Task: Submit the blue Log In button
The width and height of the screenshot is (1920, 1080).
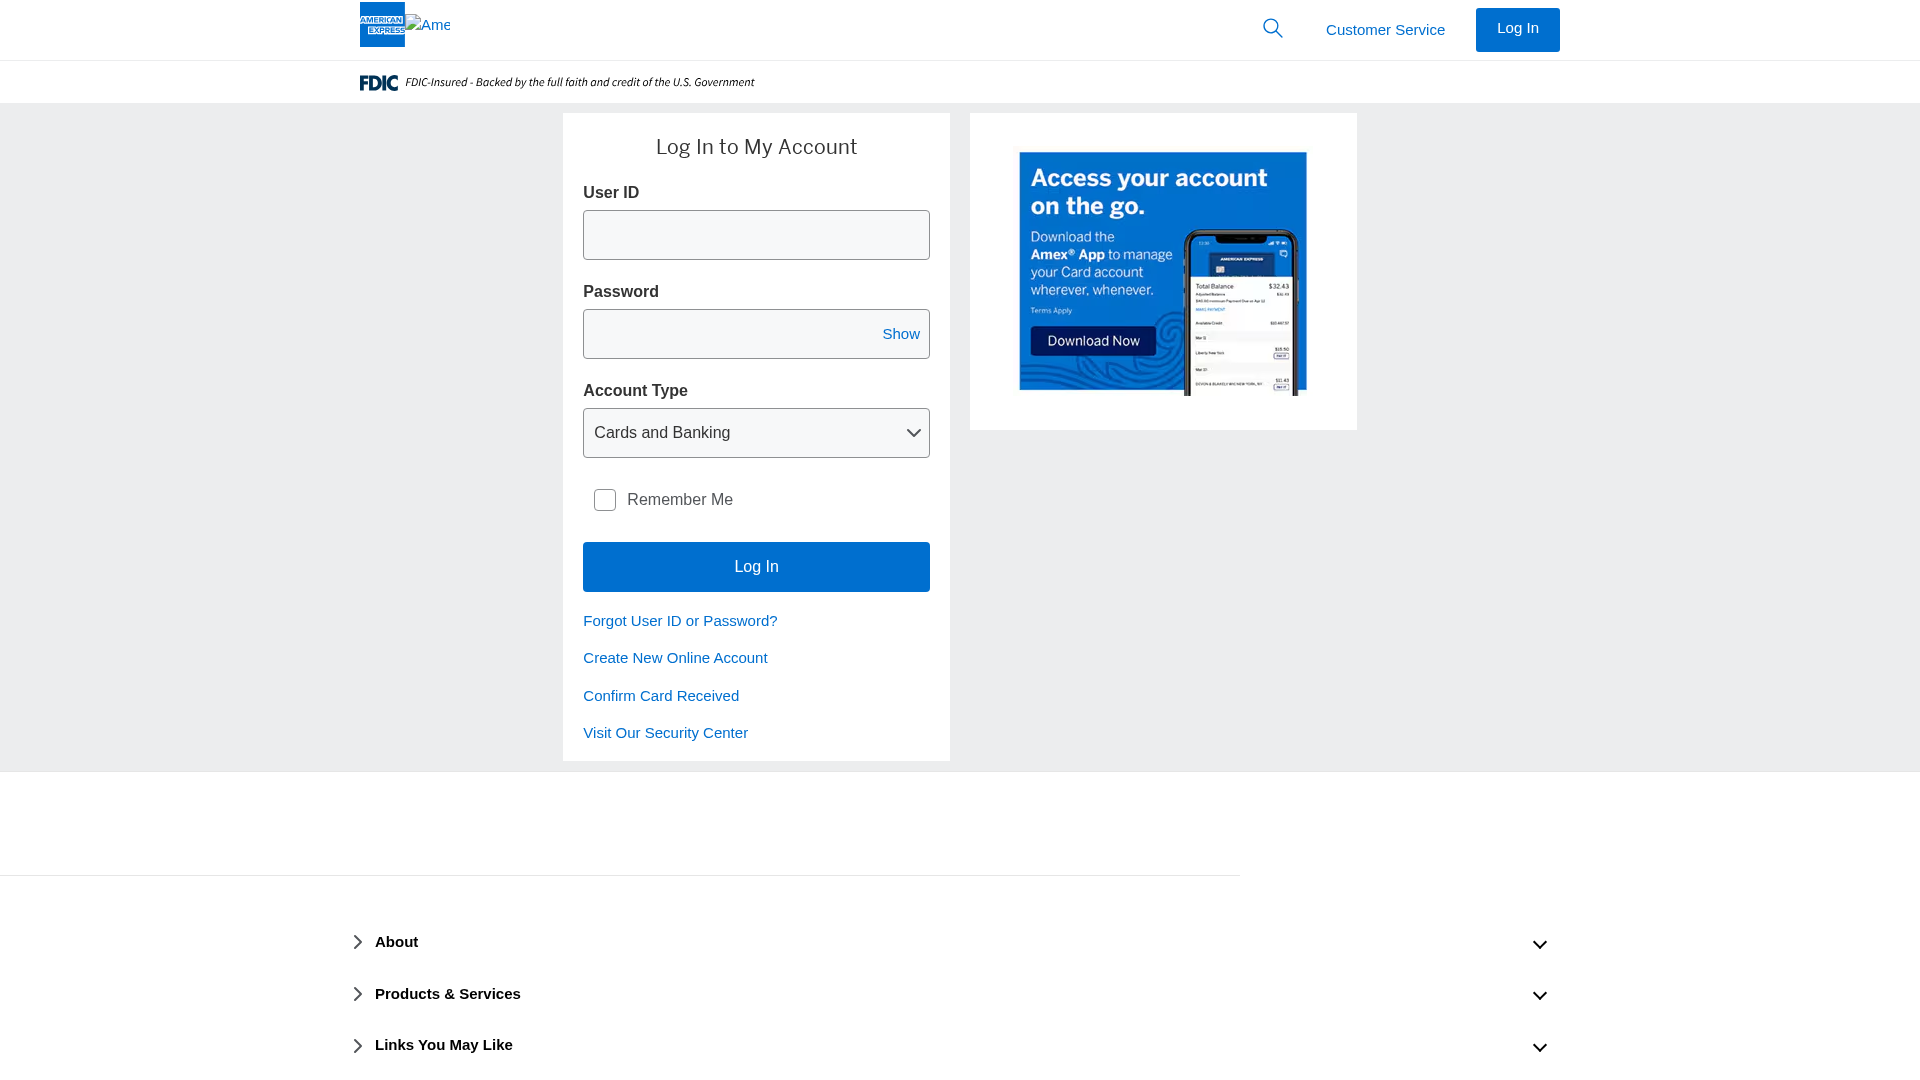Action: tap(756, 567)
